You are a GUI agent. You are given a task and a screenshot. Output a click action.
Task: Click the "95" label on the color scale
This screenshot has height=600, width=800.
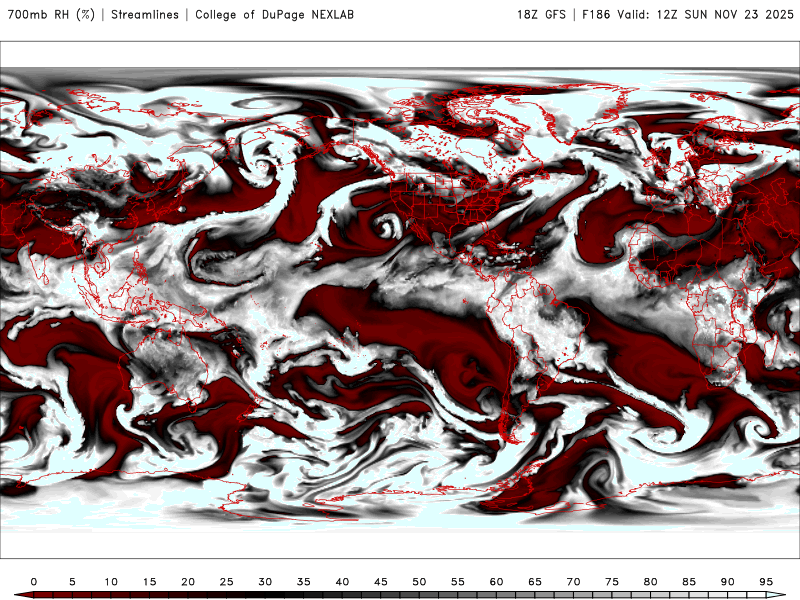click(x=766, y=582)
